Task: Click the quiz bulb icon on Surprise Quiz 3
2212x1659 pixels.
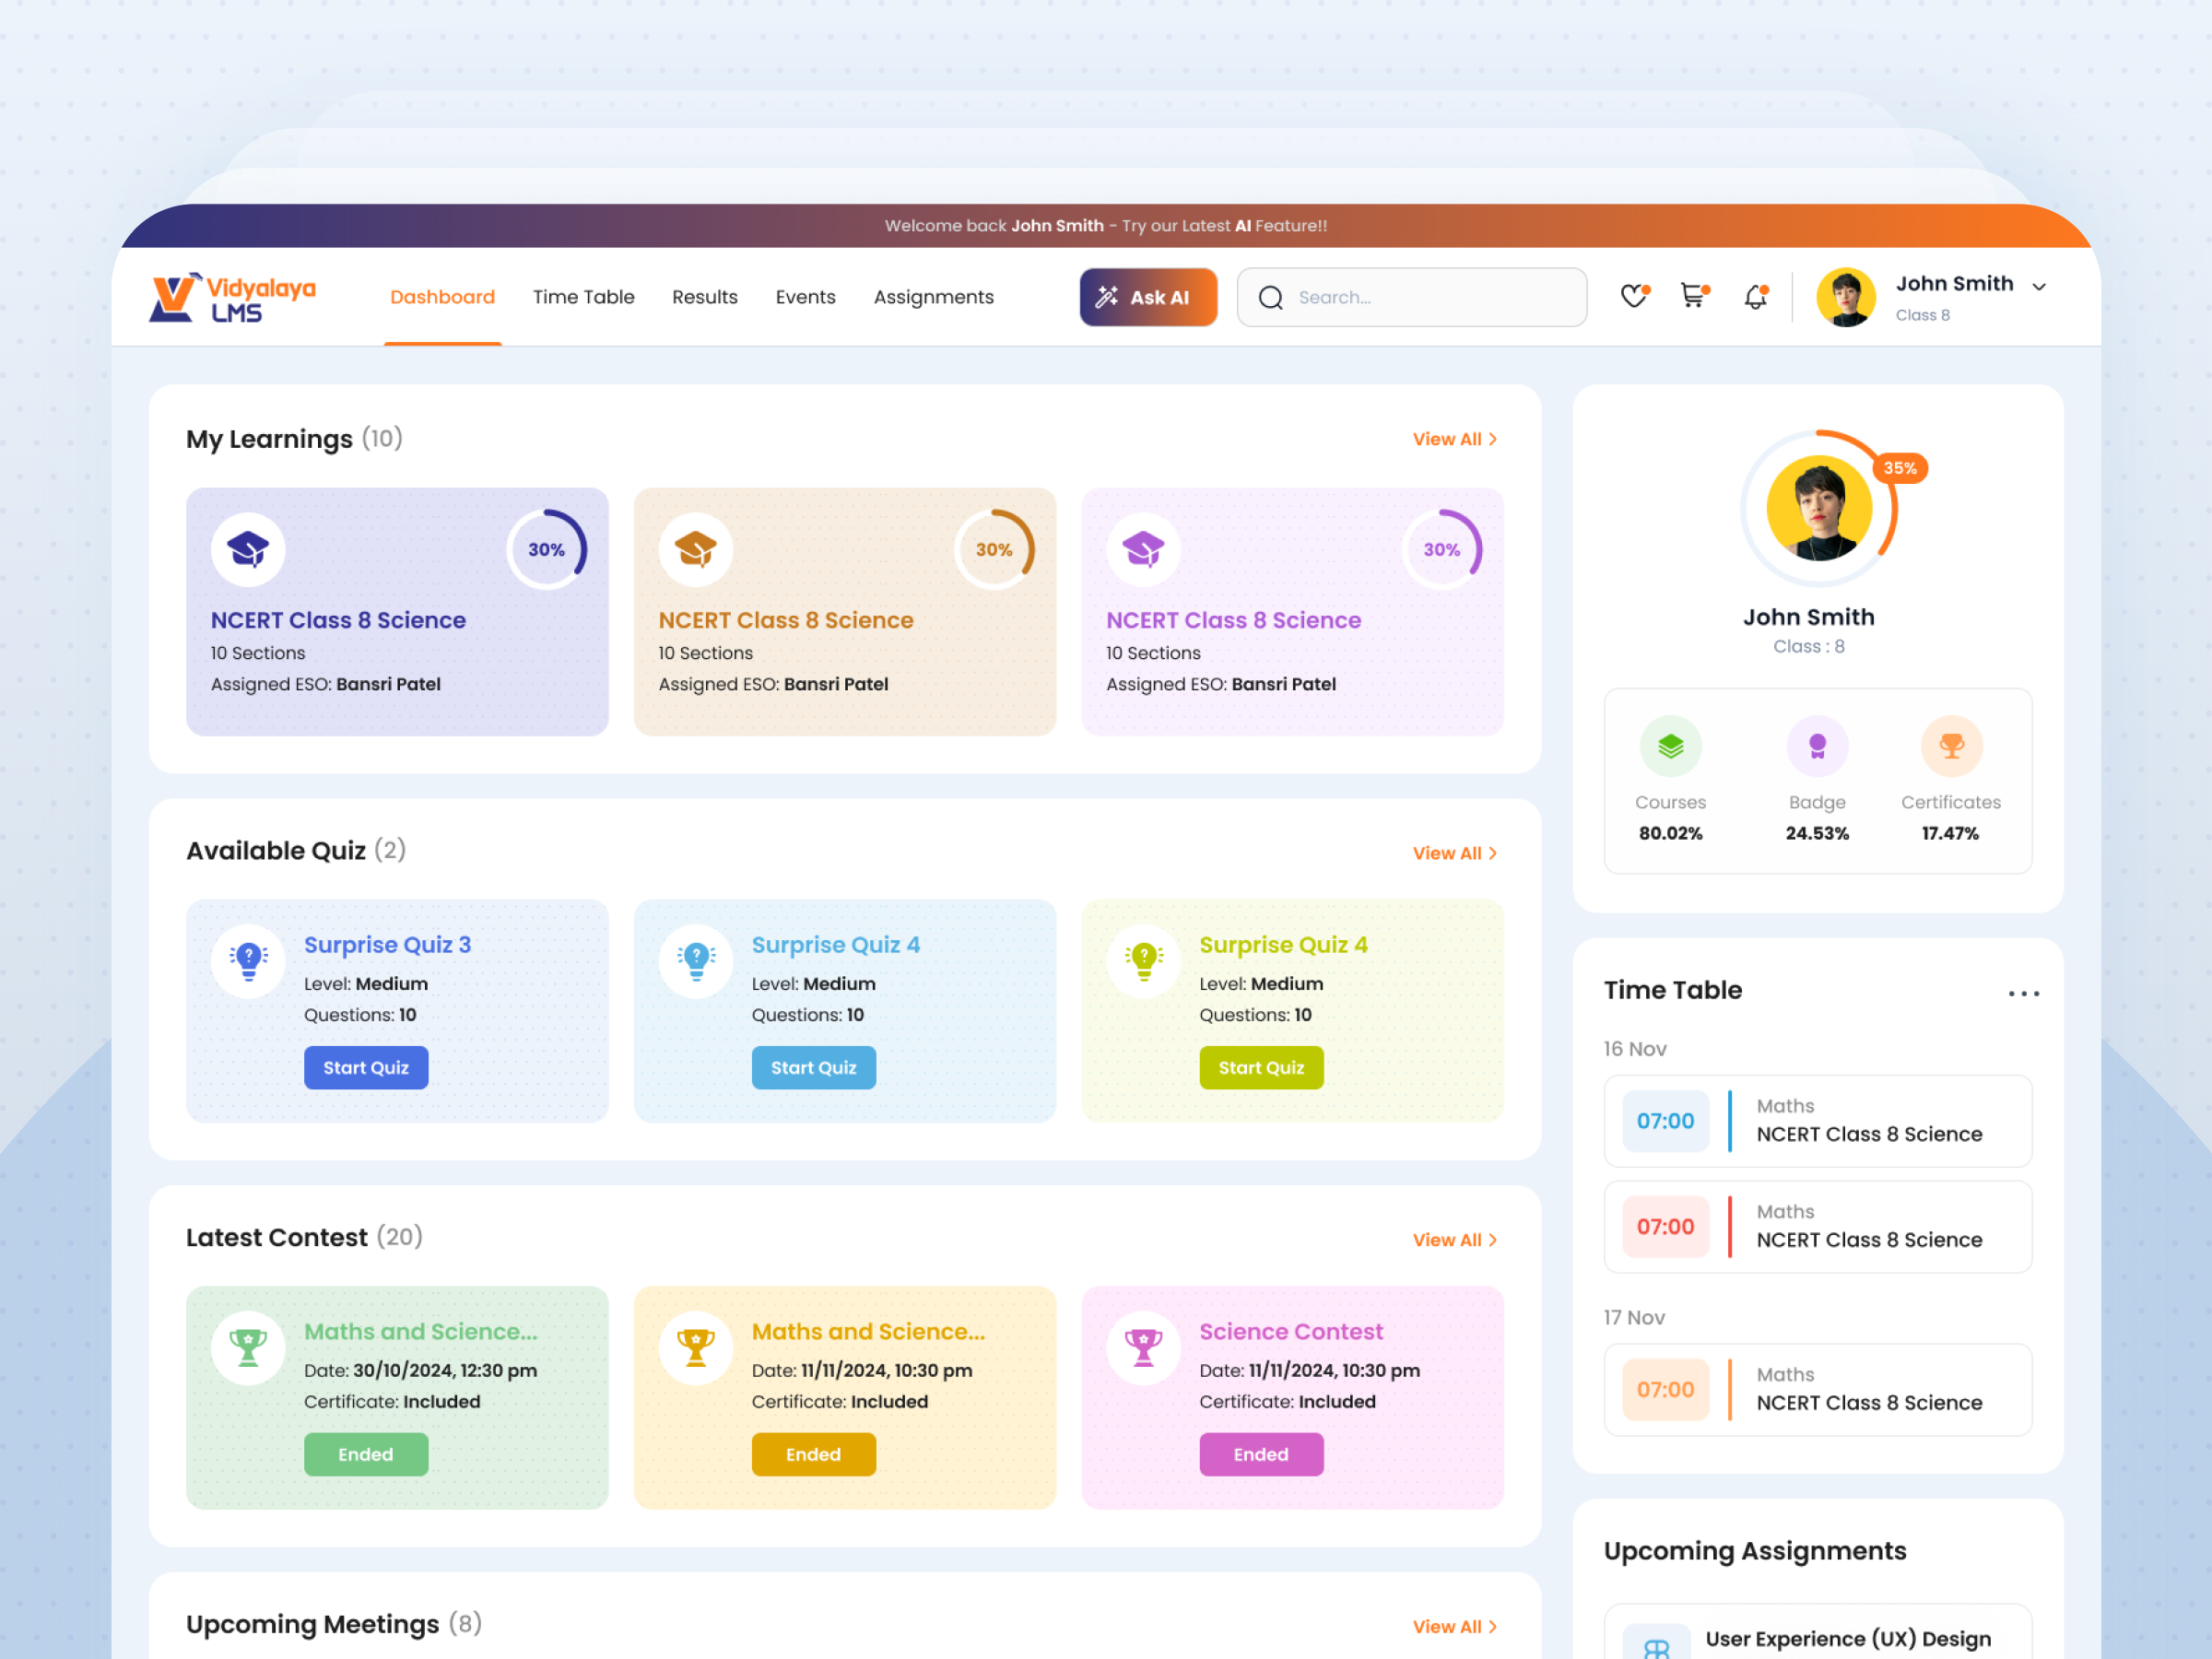Action: click(x=247, y=960)
